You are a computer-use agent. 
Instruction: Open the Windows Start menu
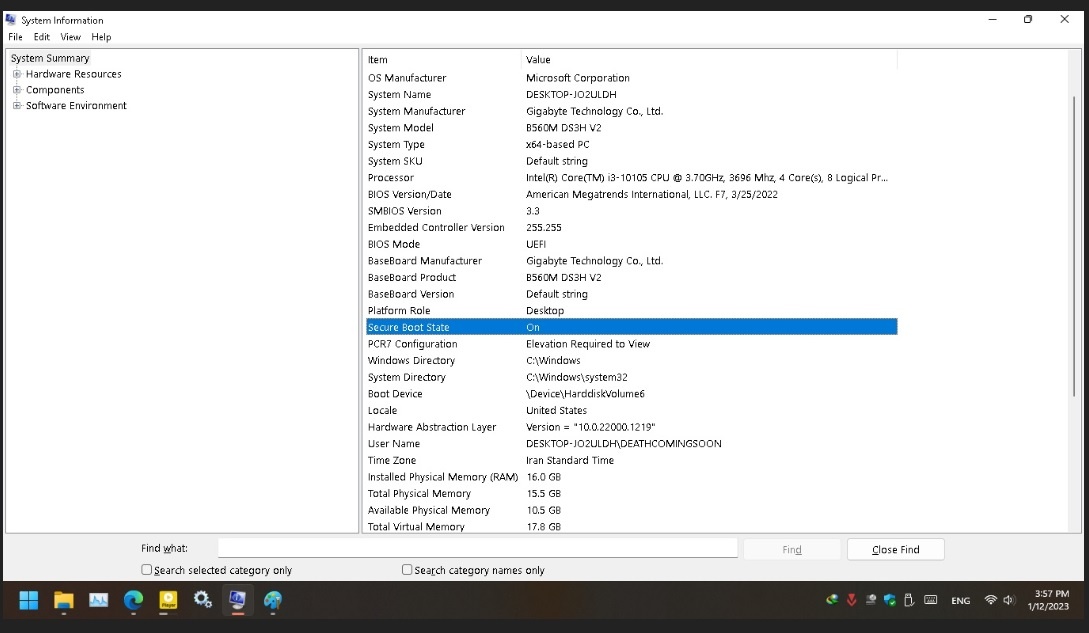[x=28, y=600]
